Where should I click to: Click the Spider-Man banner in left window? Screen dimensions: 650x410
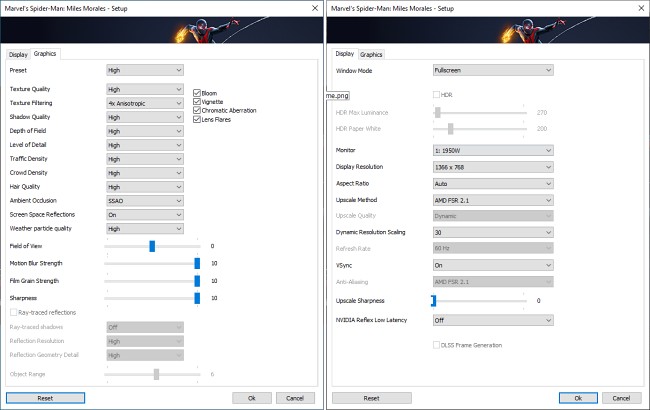(162, 30)
